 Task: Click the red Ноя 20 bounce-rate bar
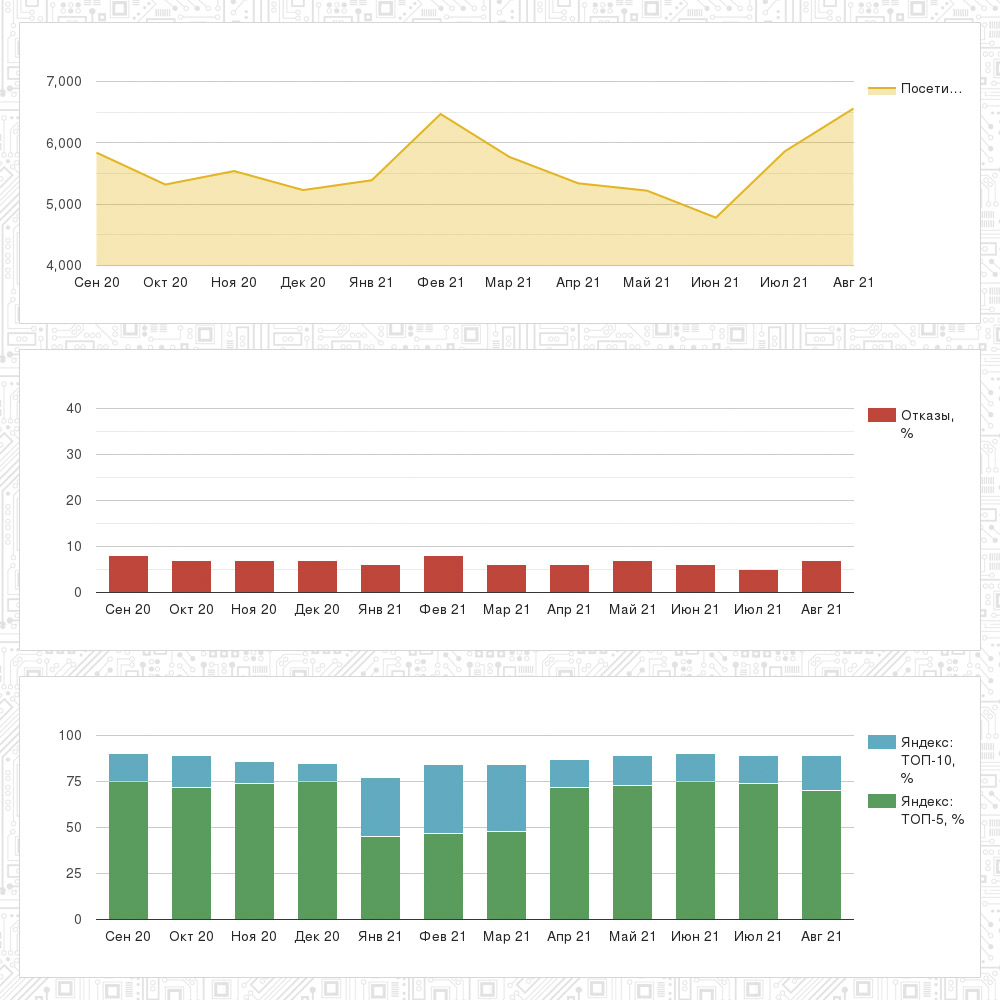click(254, 577)
